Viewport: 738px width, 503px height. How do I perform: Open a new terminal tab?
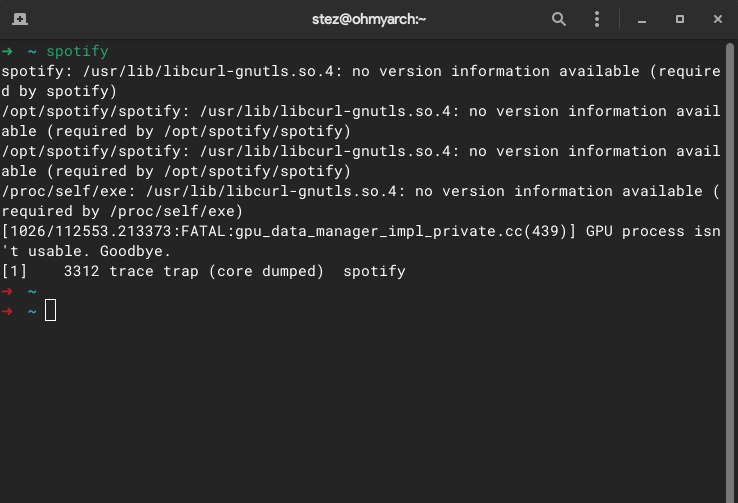[20, 19]
